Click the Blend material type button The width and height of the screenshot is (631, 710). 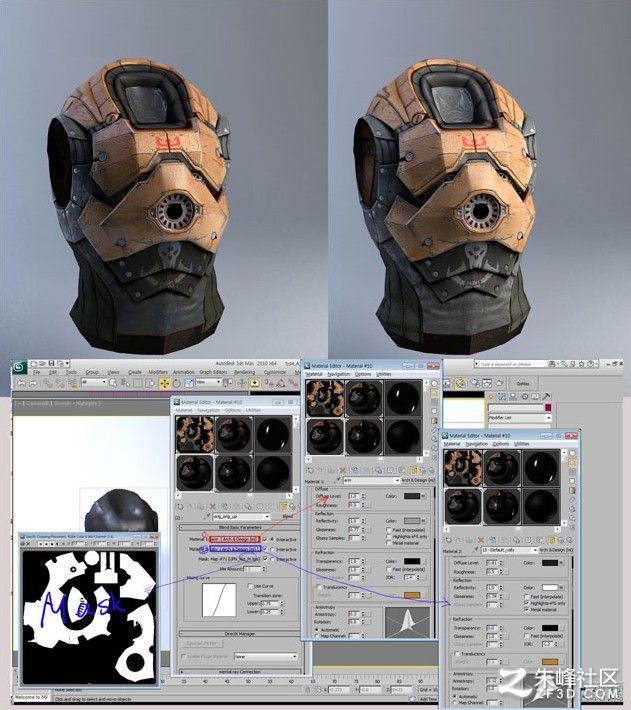[287, 517]
